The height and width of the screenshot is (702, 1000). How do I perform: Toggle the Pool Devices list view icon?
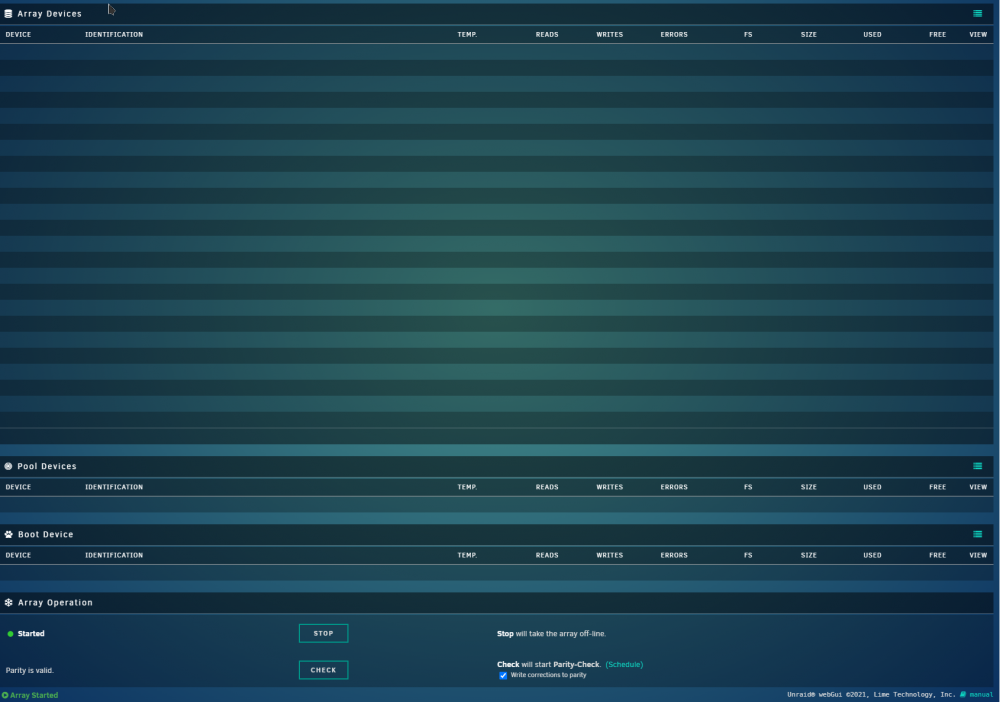coord(977,466)
